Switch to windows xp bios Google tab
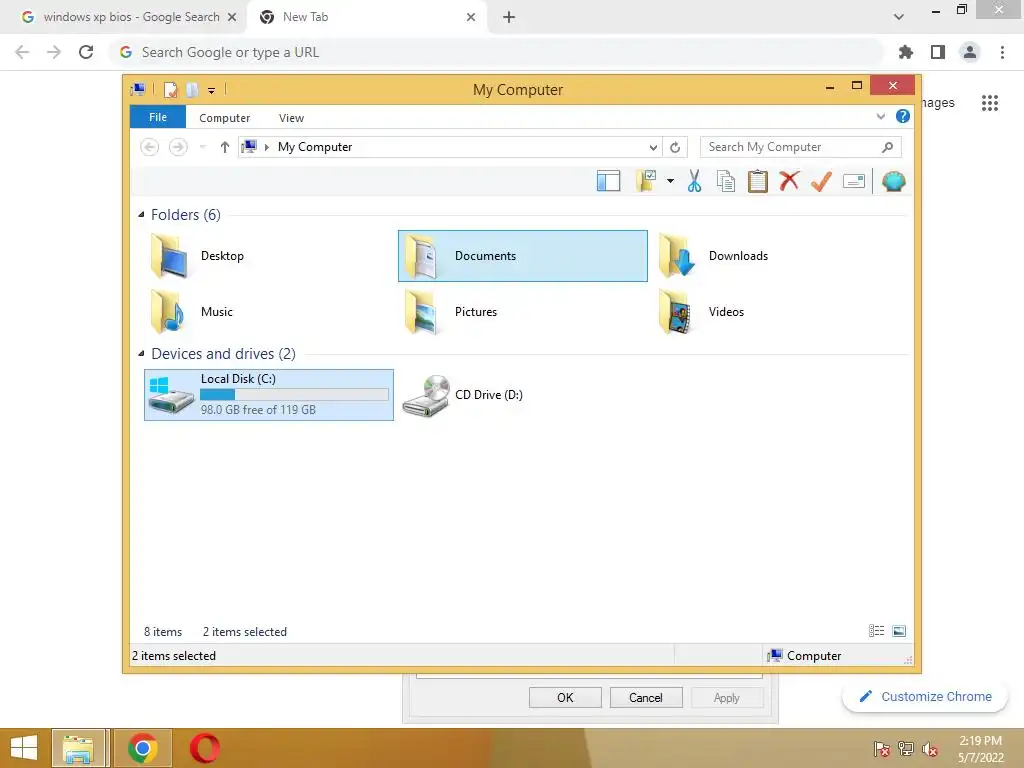Image resolution: width=1024 pixels, height=768 pixels. click(123, 17)
